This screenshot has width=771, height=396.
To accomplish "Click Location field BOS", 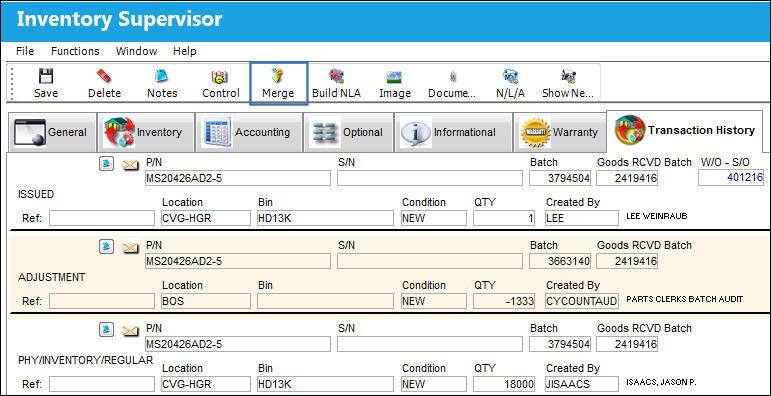I will (x=206, y=301).
